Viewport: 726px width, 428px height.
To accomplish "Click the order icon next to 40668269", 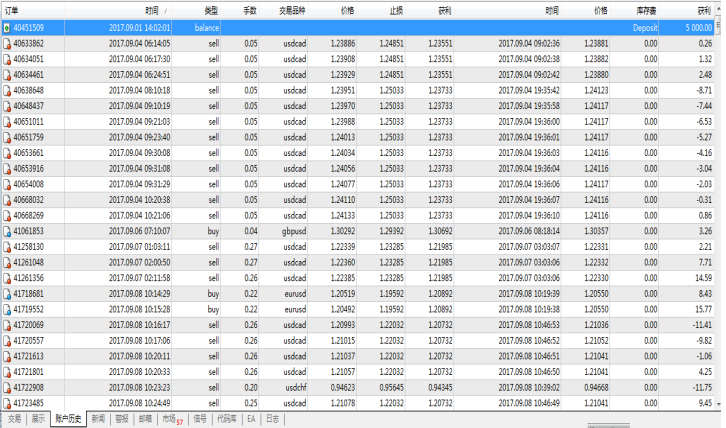I will pos(7,216).
